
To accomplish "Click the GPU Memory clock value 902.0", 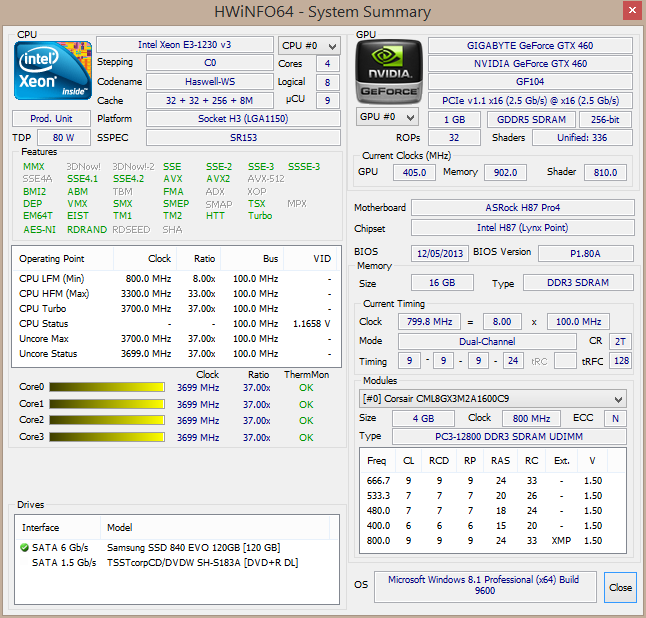I will click(x=506, y=172).
